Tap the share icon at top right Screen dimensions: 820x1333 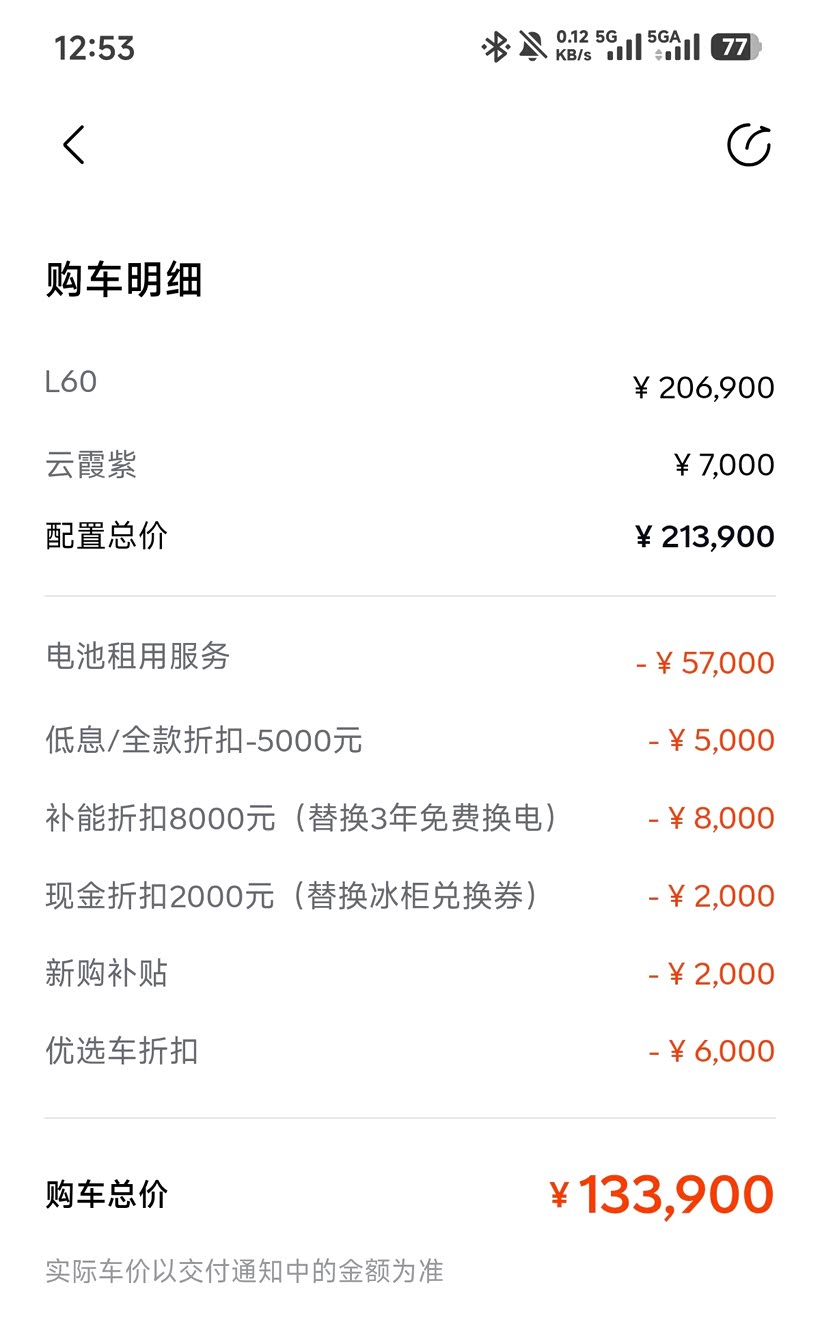pos(748,145)
